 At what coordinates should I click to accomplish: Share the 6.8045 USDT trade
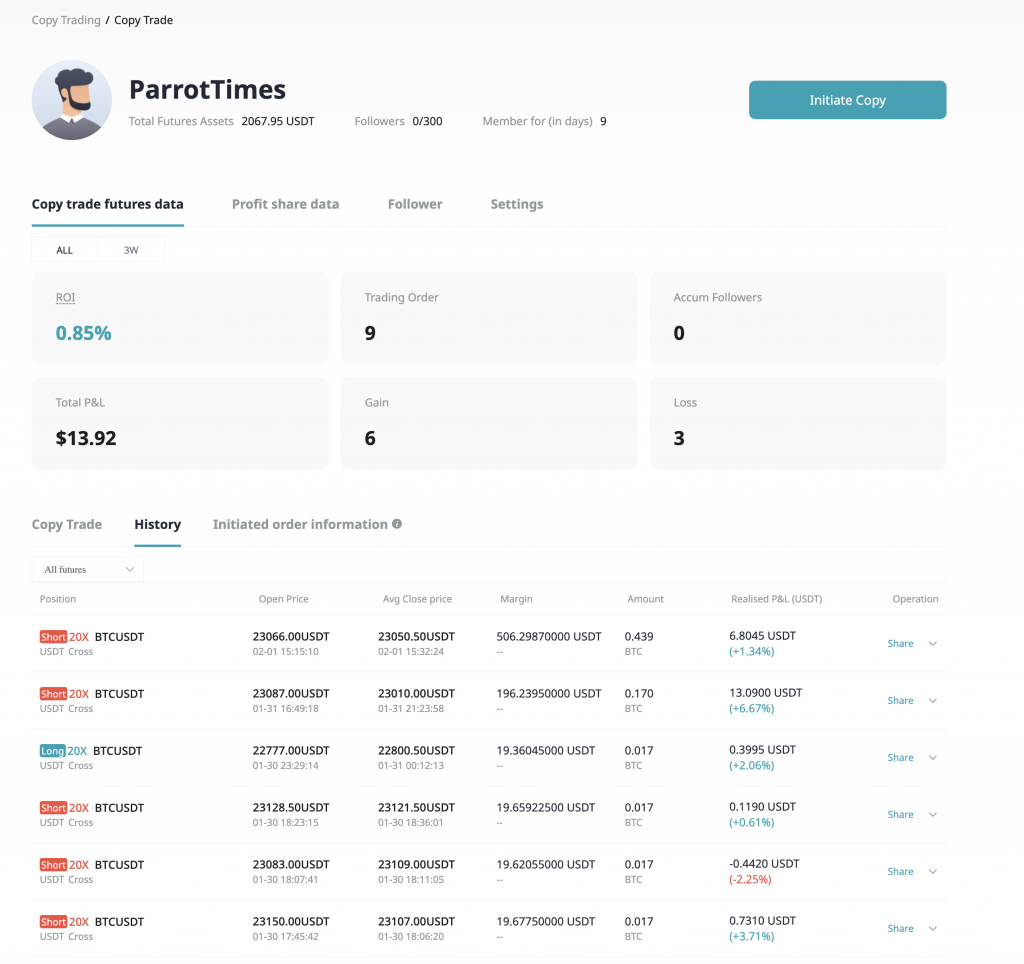pos(900,643)
